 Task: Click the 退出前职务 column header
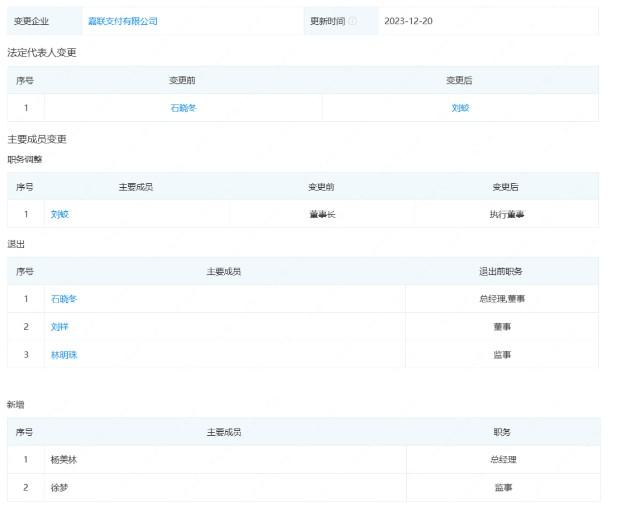pos(502,271)
